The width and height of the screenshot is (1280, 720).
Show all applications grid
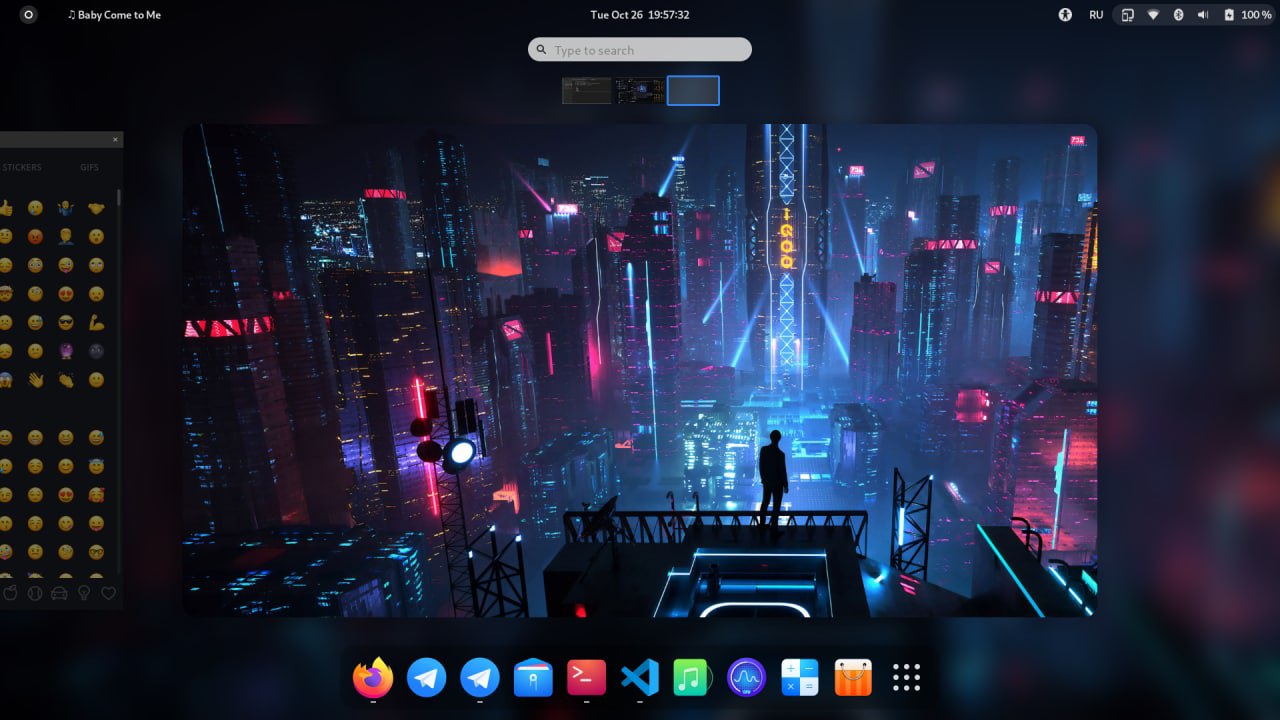(906, 678)
